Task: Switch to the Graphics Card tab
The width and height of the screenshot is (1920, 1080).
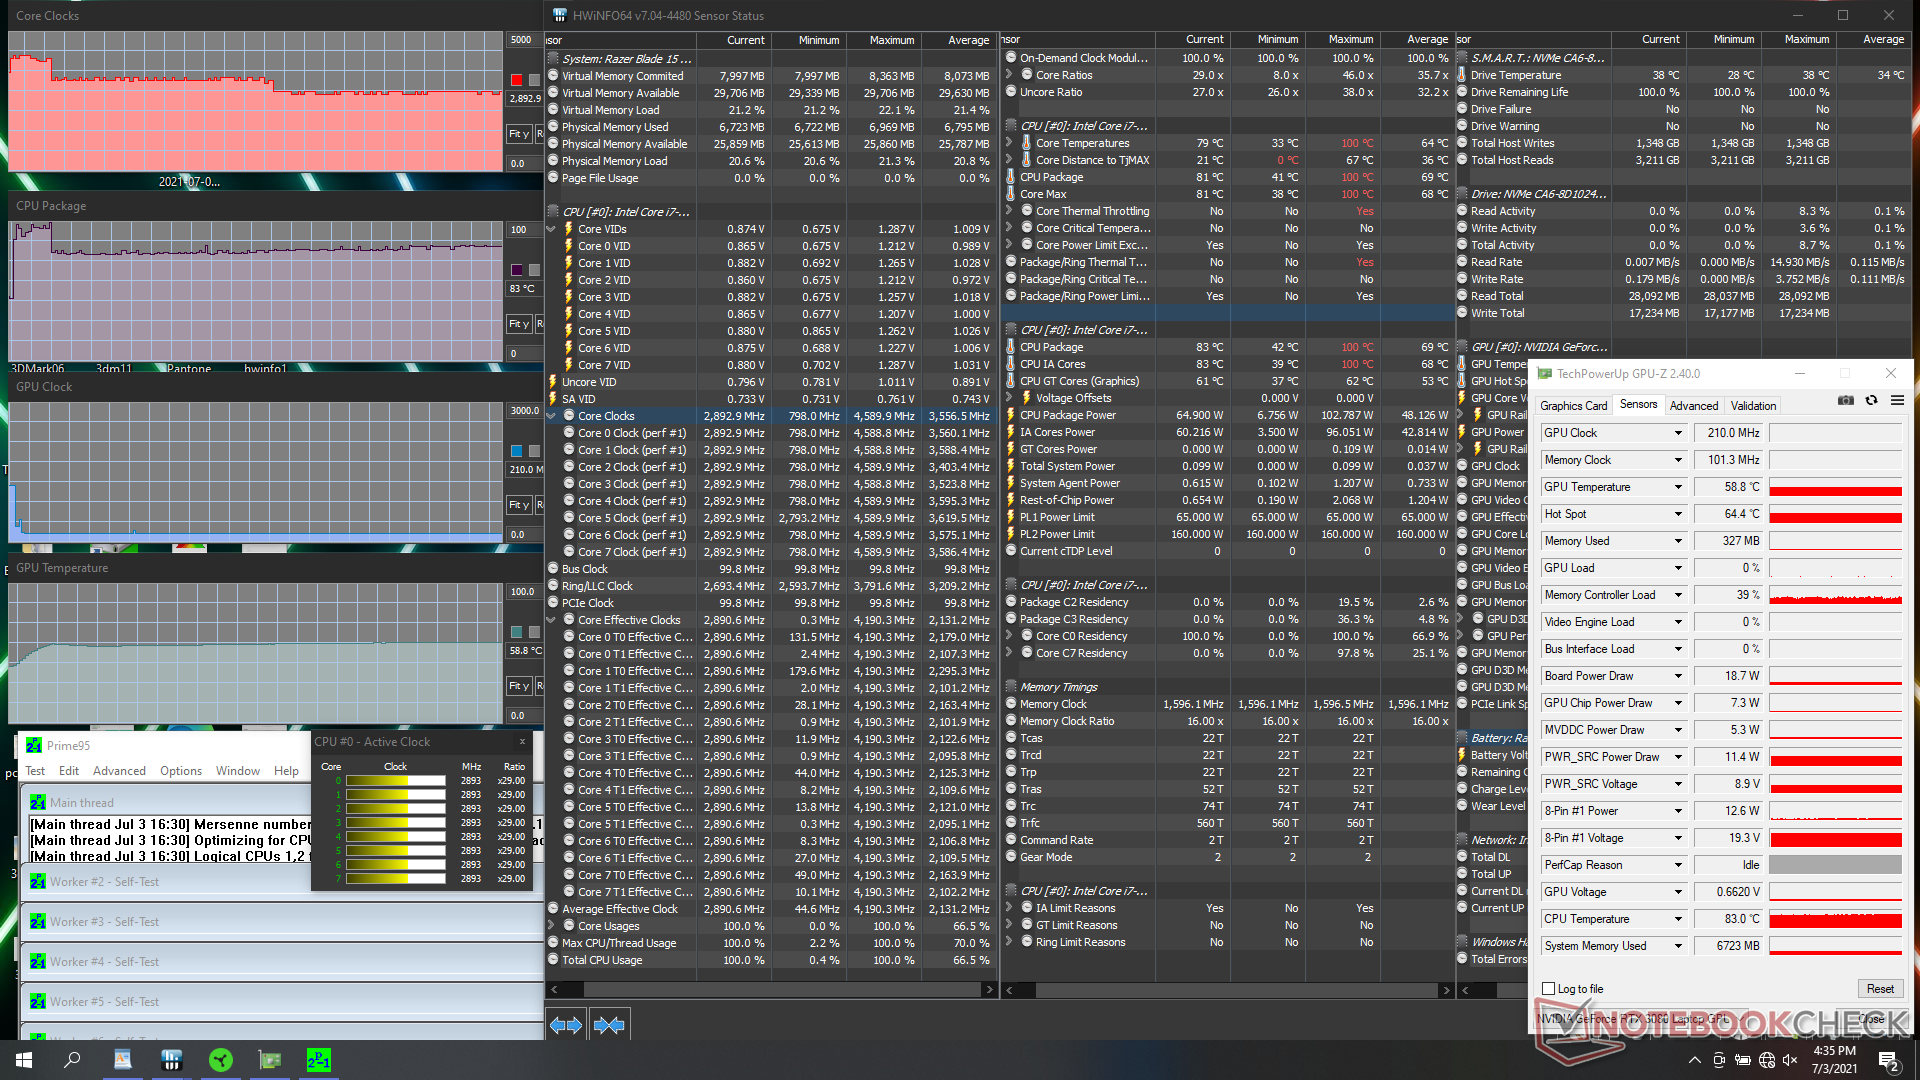Action: click(1573, 406)
